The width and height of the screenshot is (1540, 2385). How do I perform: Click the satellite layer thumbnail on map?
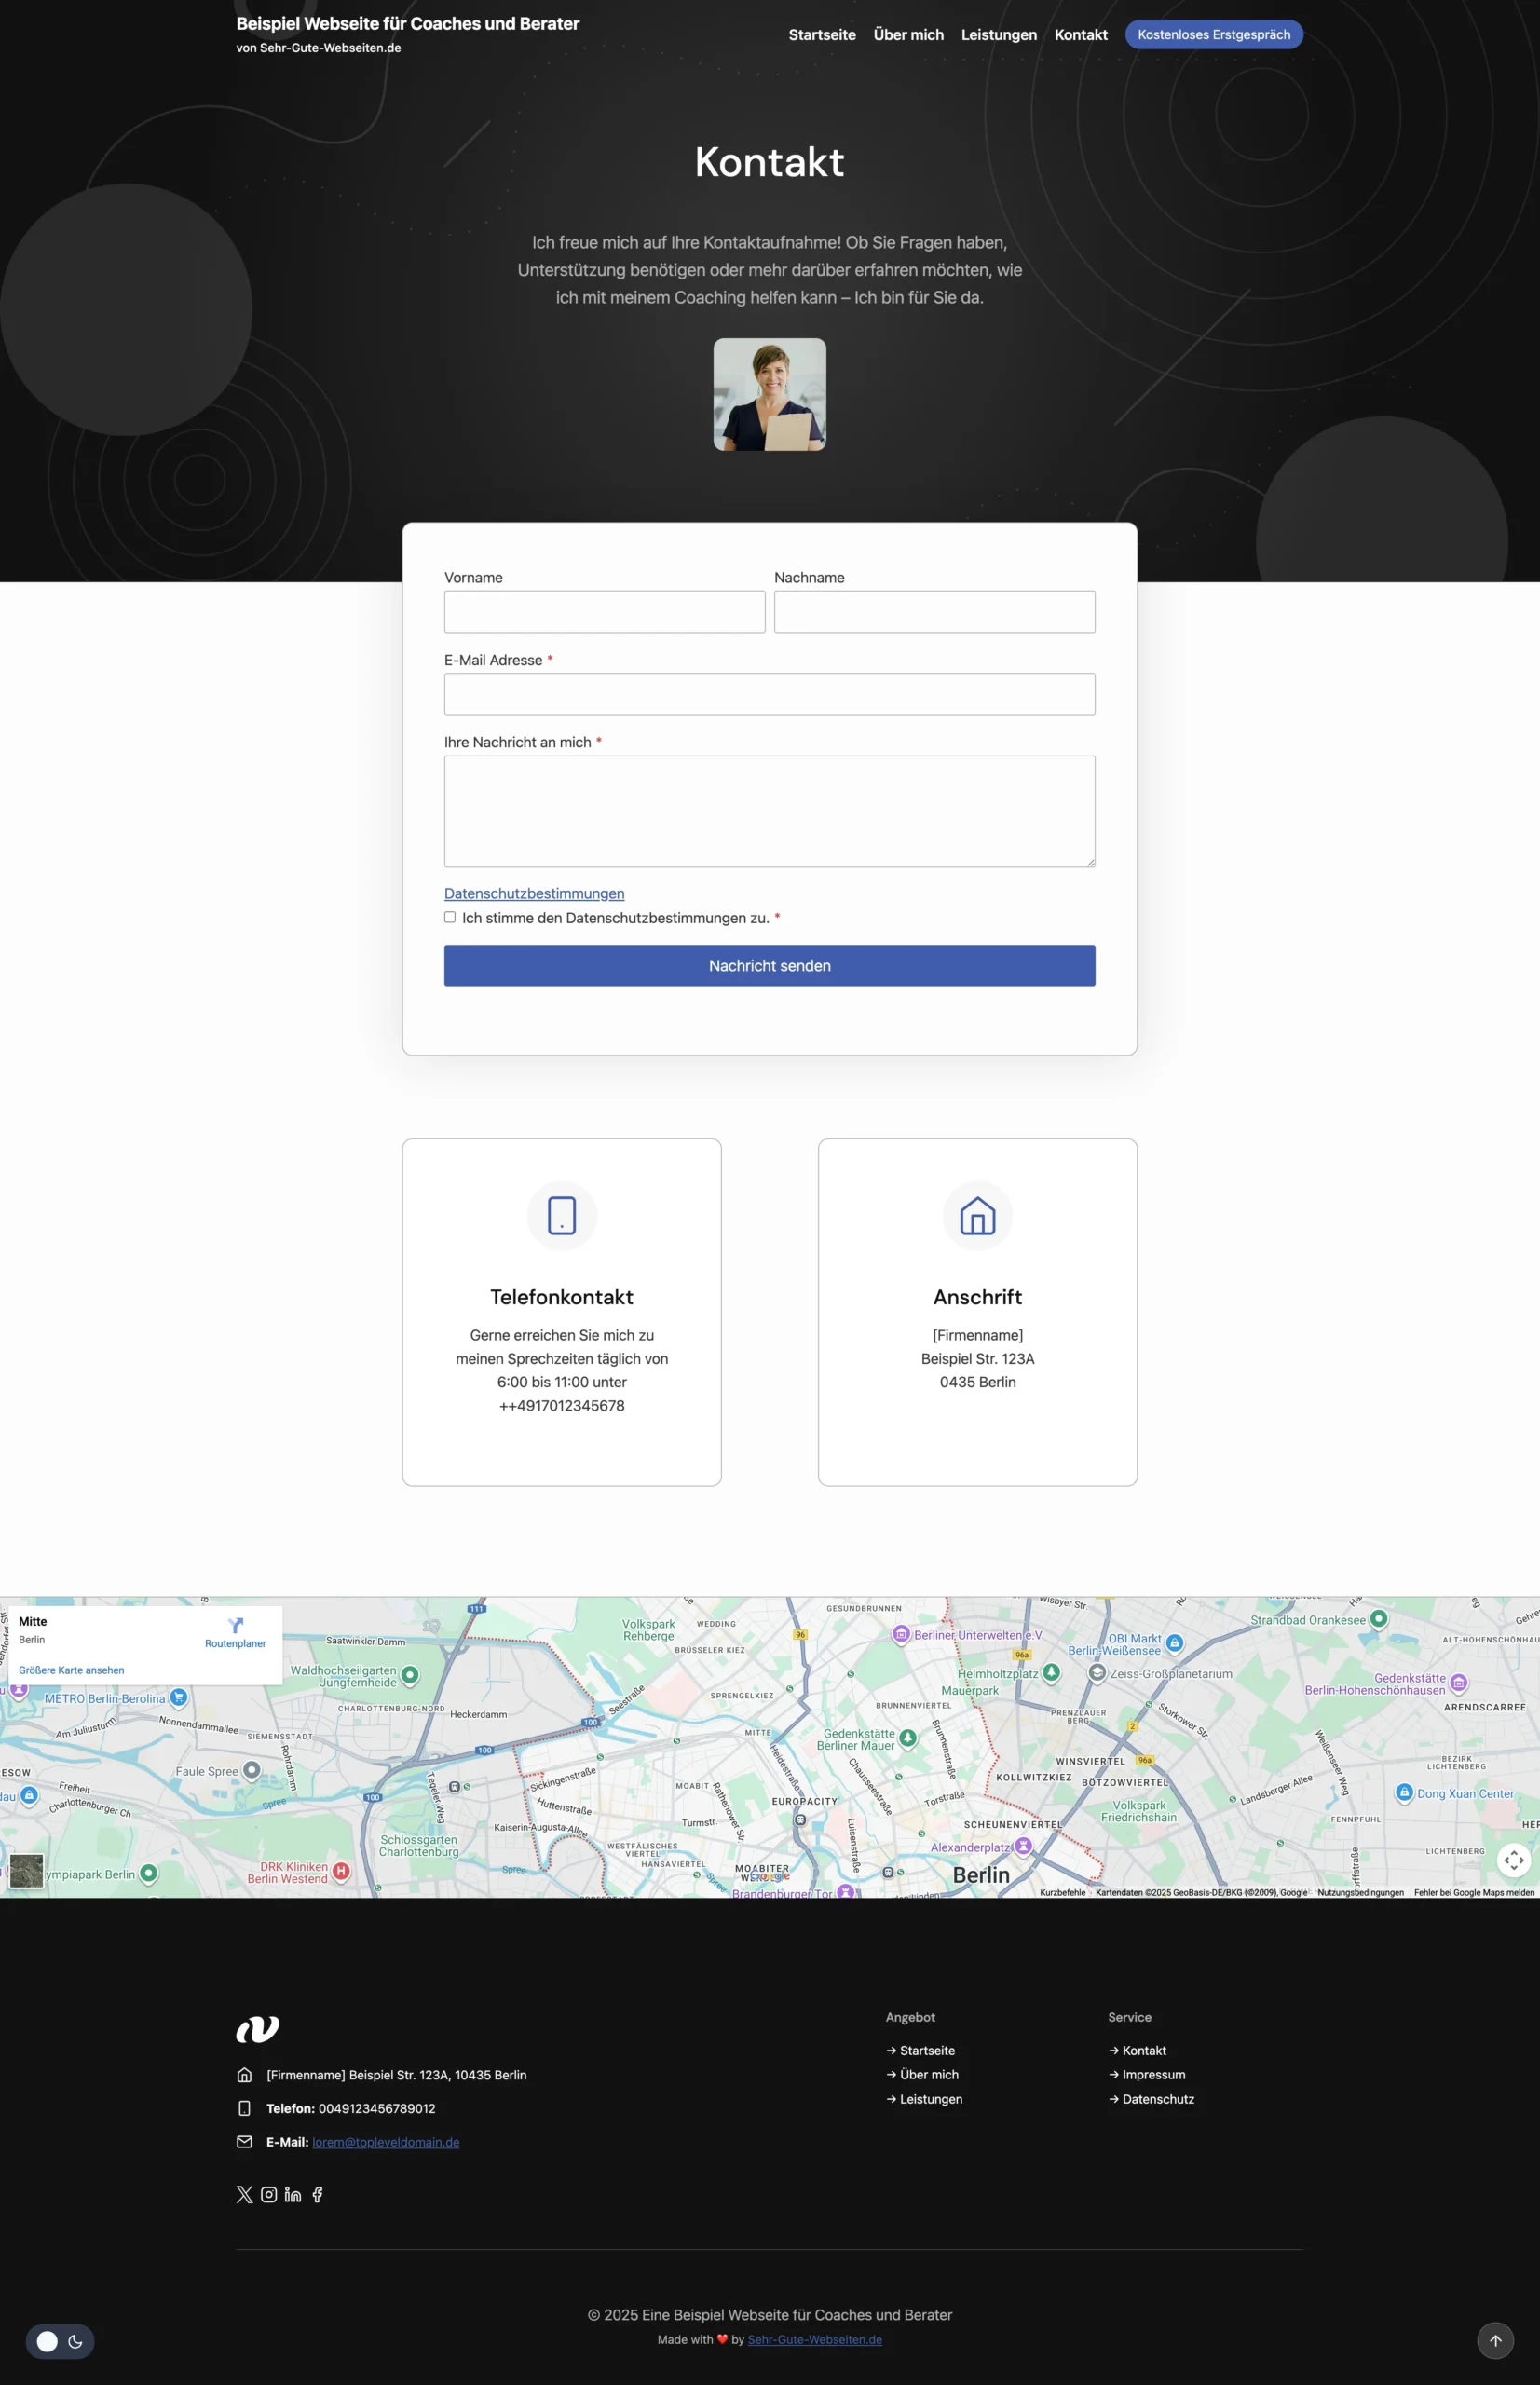(27, 1870)
